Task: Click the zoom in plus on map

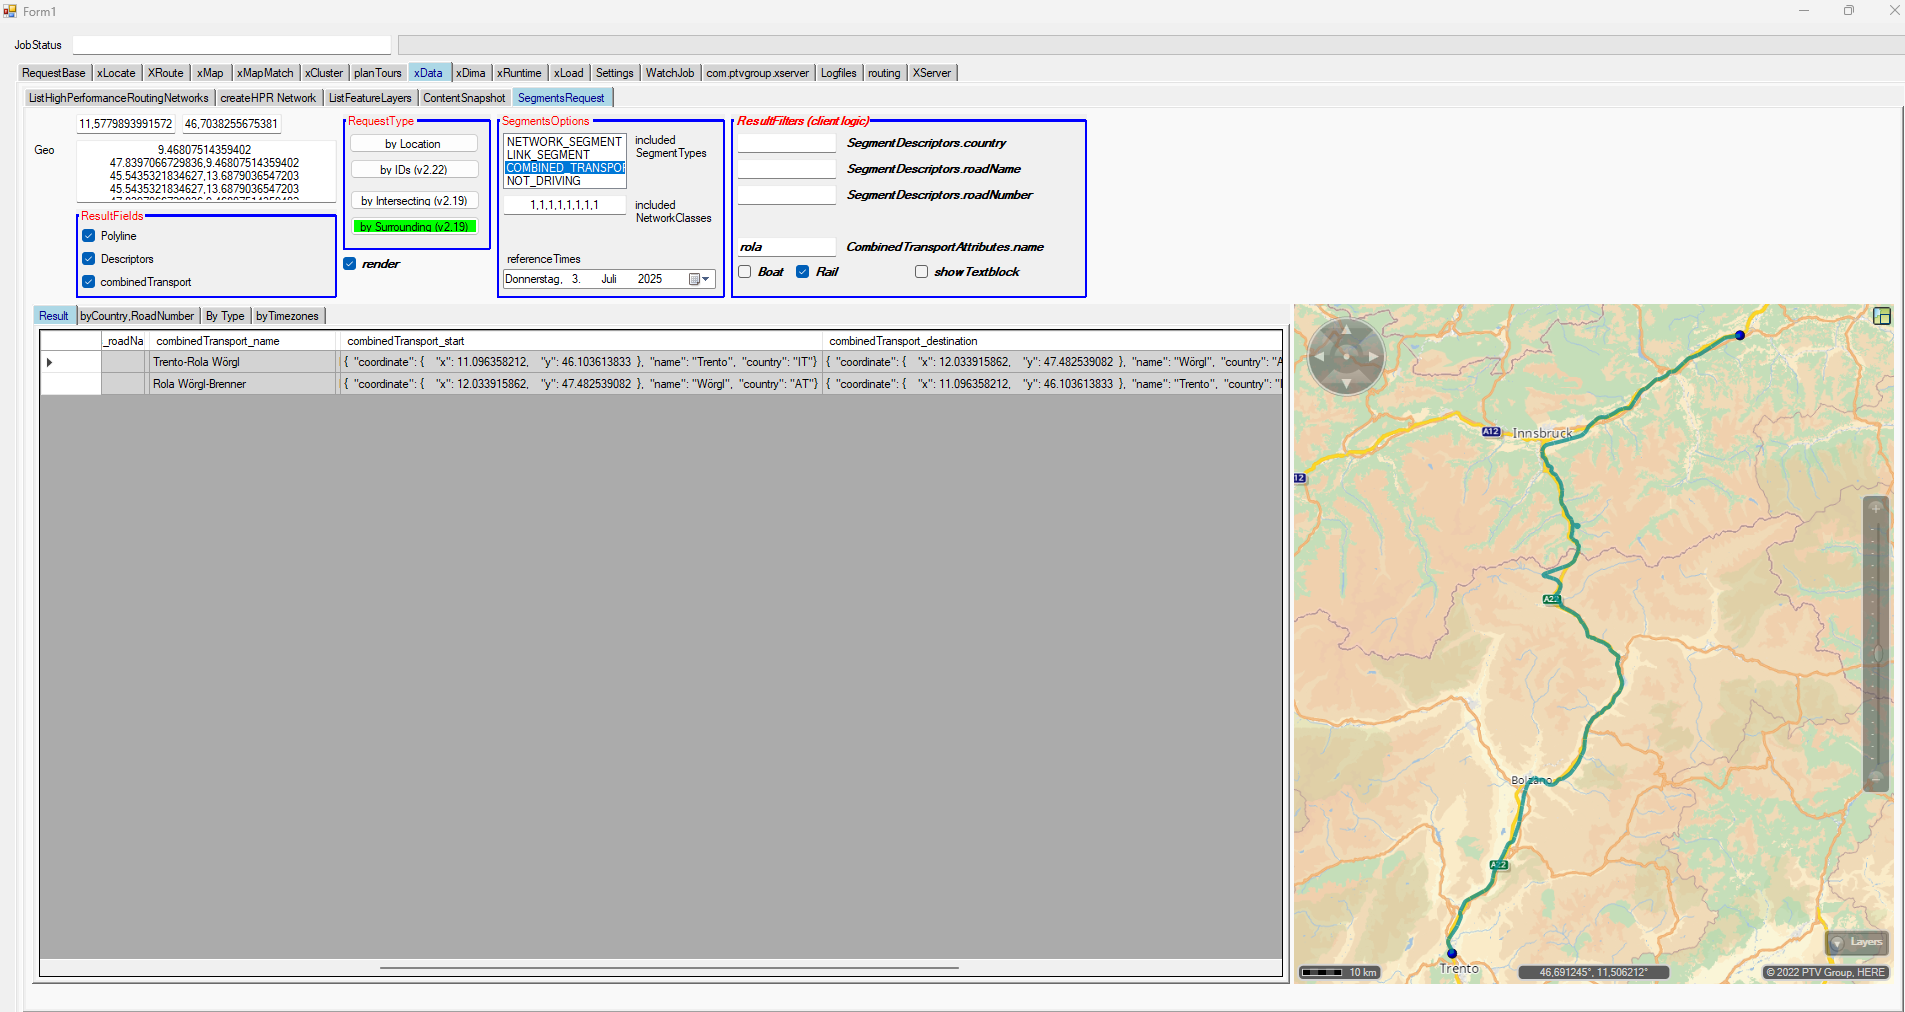Action: pos(1876,508)
